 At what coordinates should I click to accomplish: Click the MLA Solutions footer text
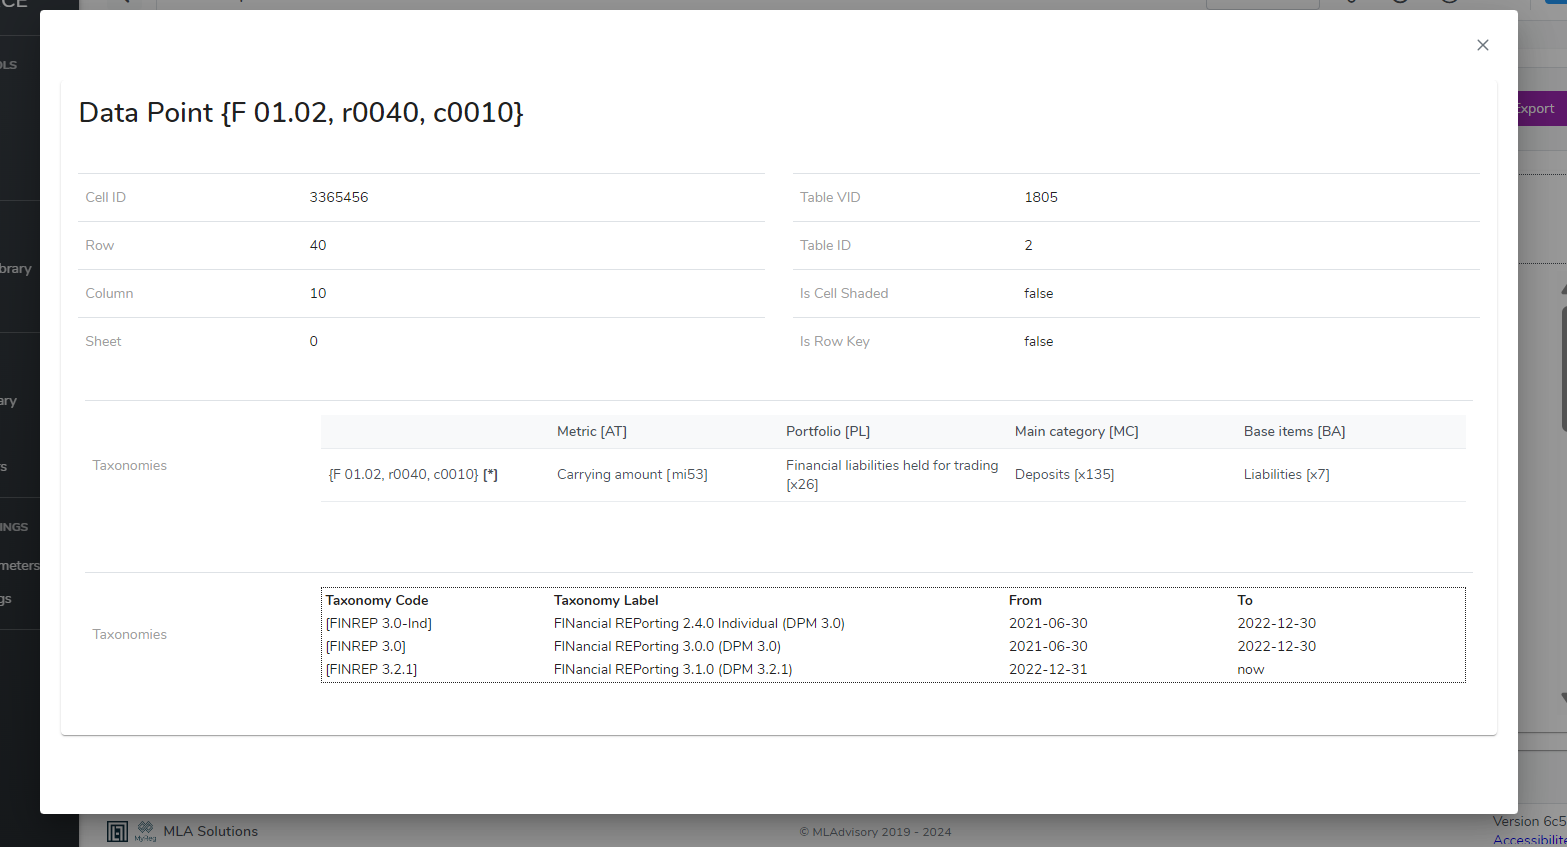[x=210, y=831]
